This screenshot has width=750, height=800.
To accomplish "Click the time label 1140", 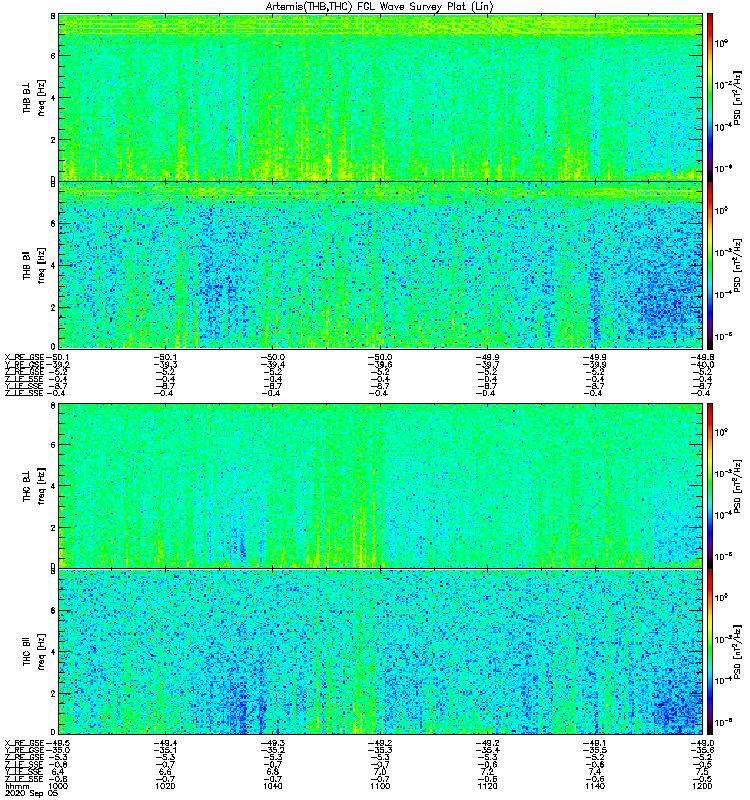I will tap(595, 786).
